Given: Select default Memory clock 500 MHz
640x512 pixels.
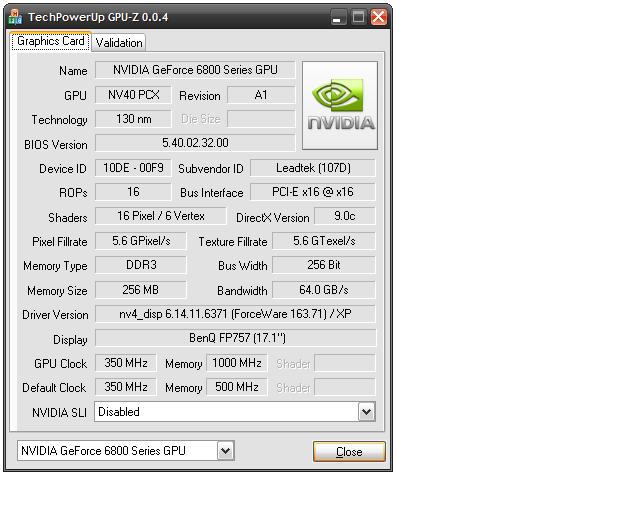Looking at the screenshot, I should [x=237, y=387].
